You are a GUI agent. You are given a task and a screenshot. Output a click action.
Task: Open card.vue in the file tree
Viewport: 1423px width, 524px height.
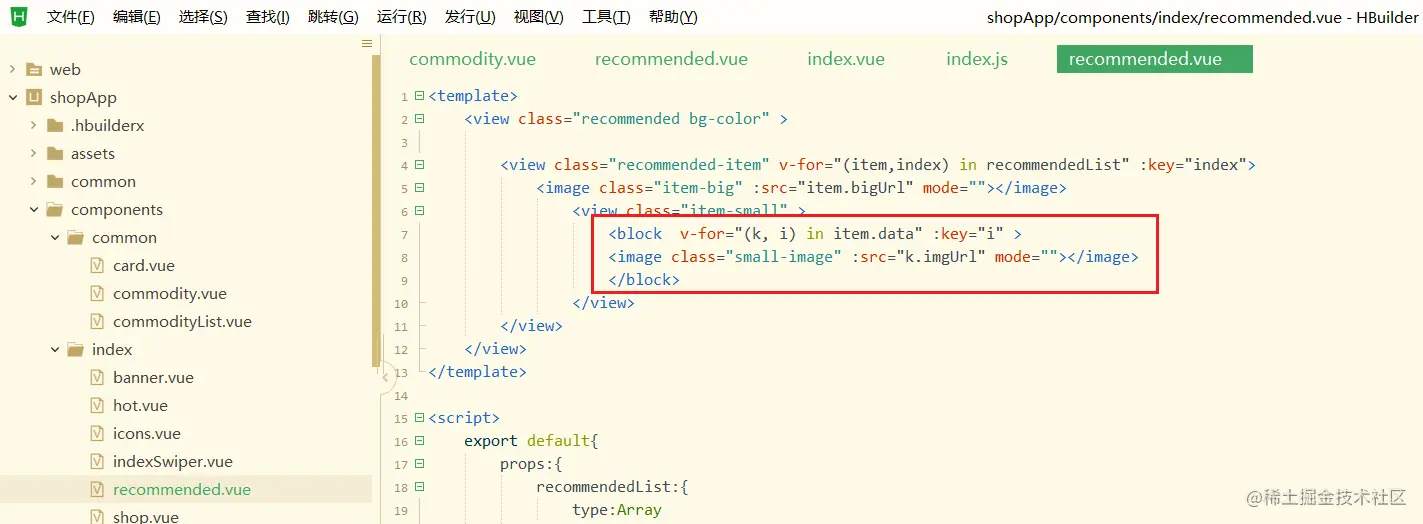click(143, 265)
